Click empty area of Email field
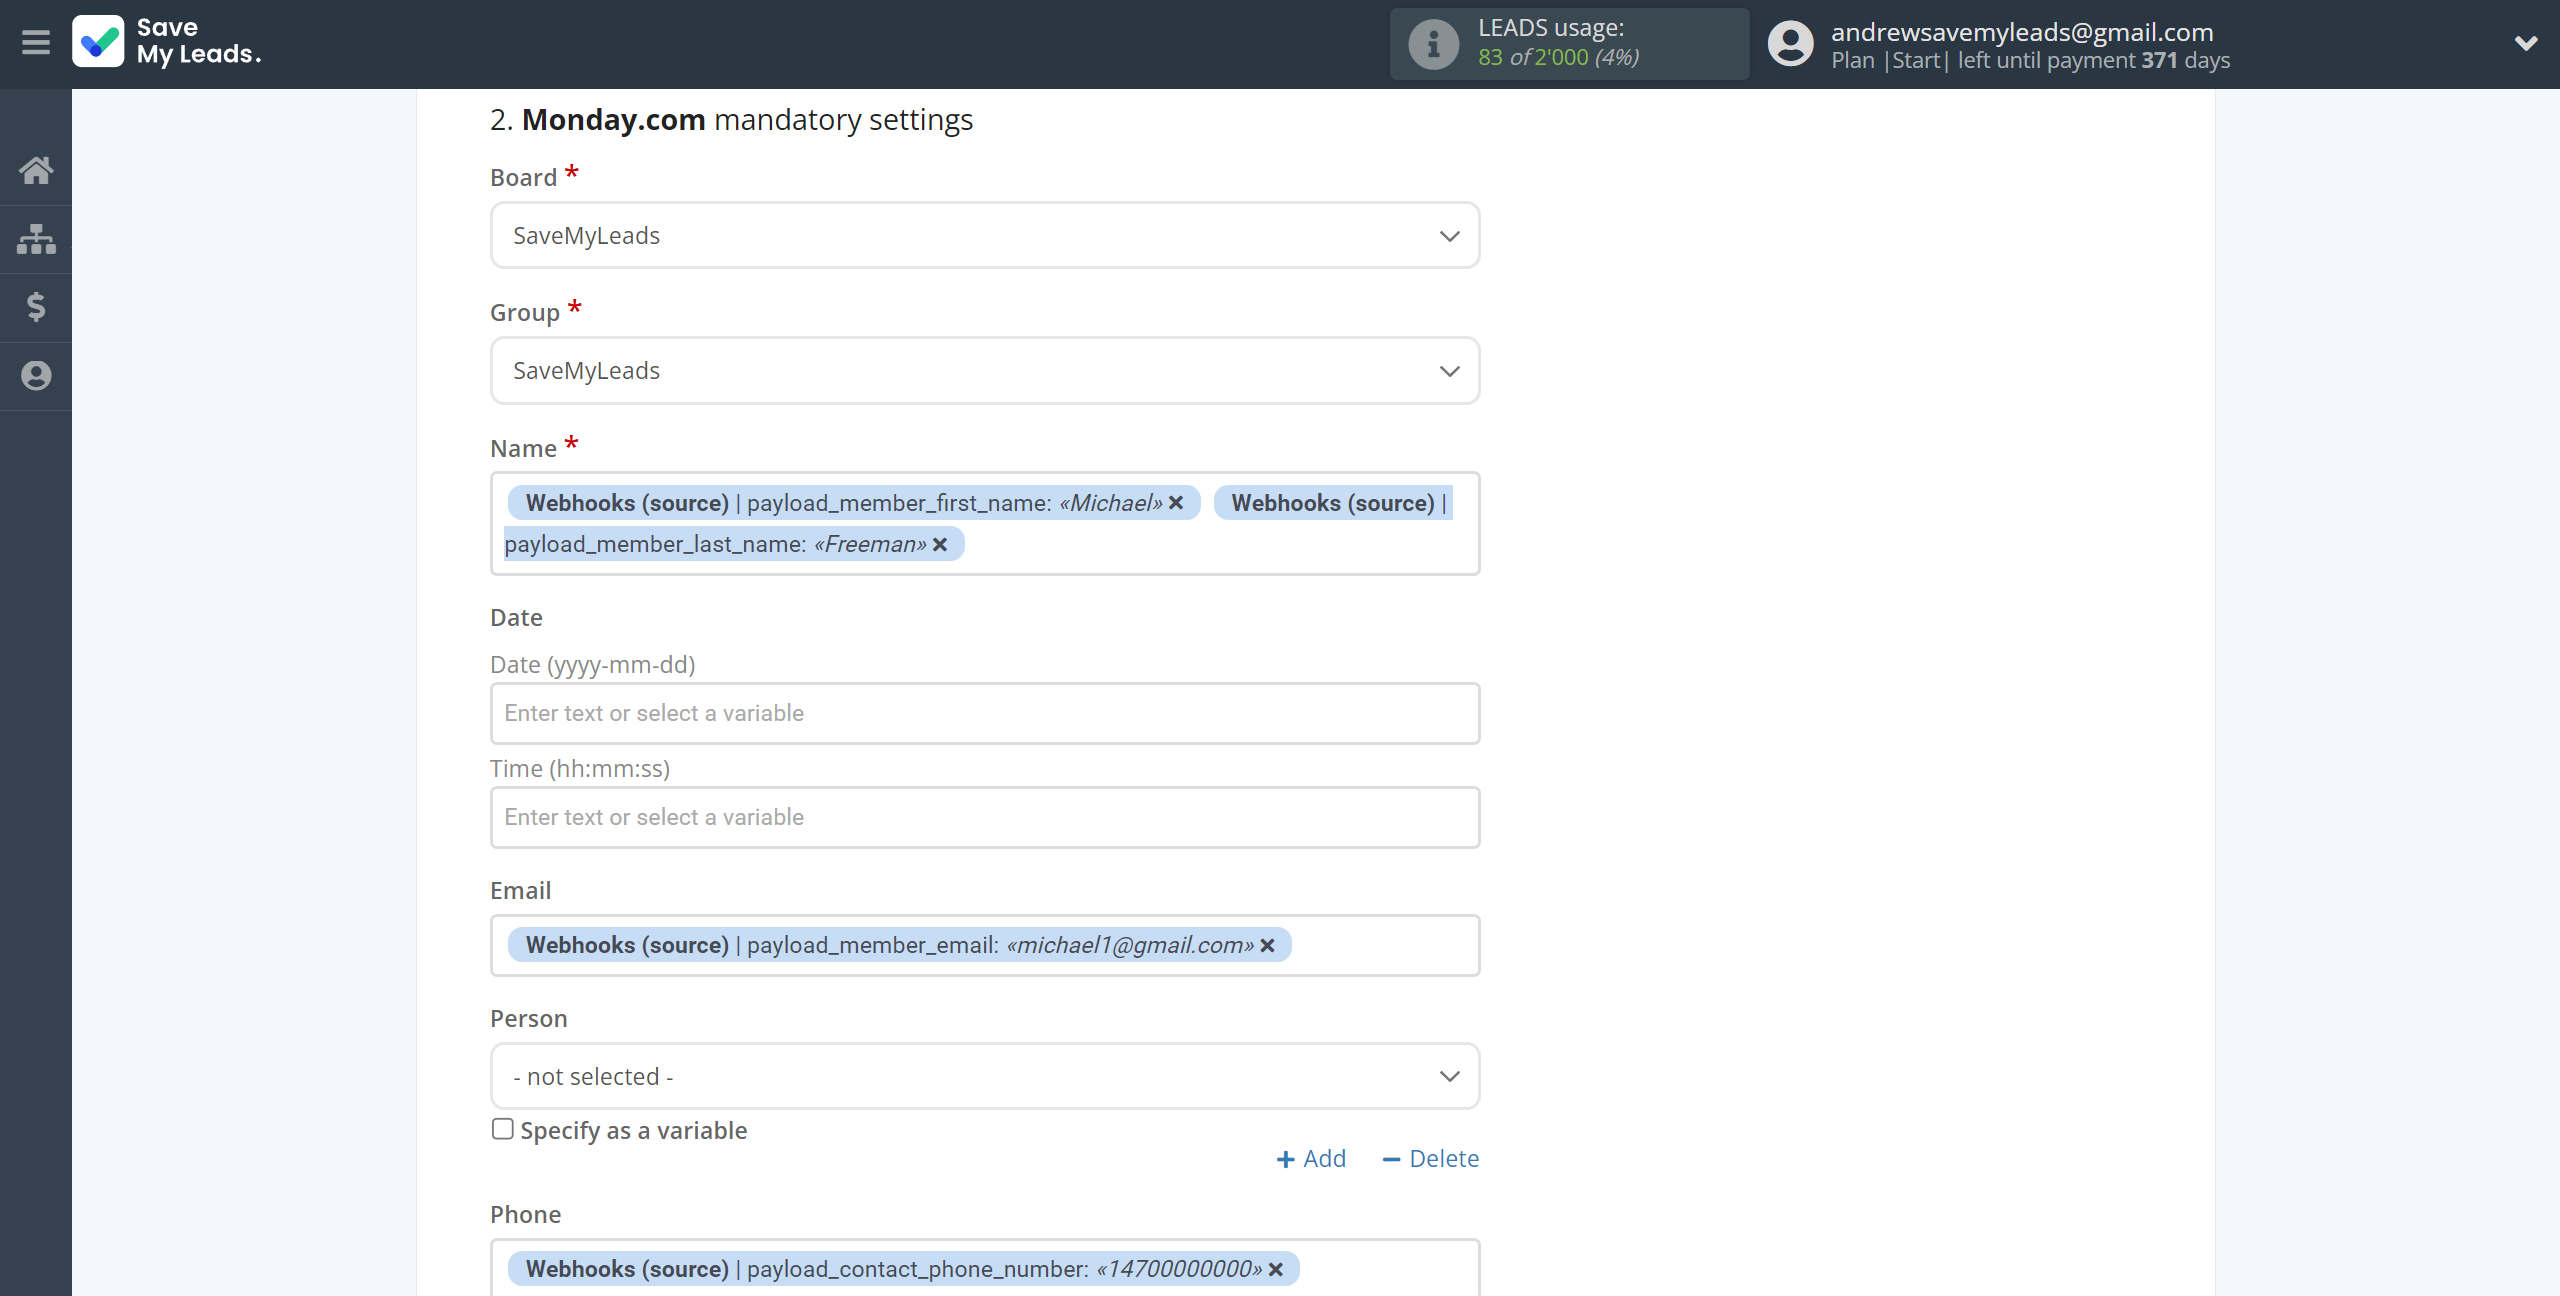 pyautogui.click(x=1384, y=946)
